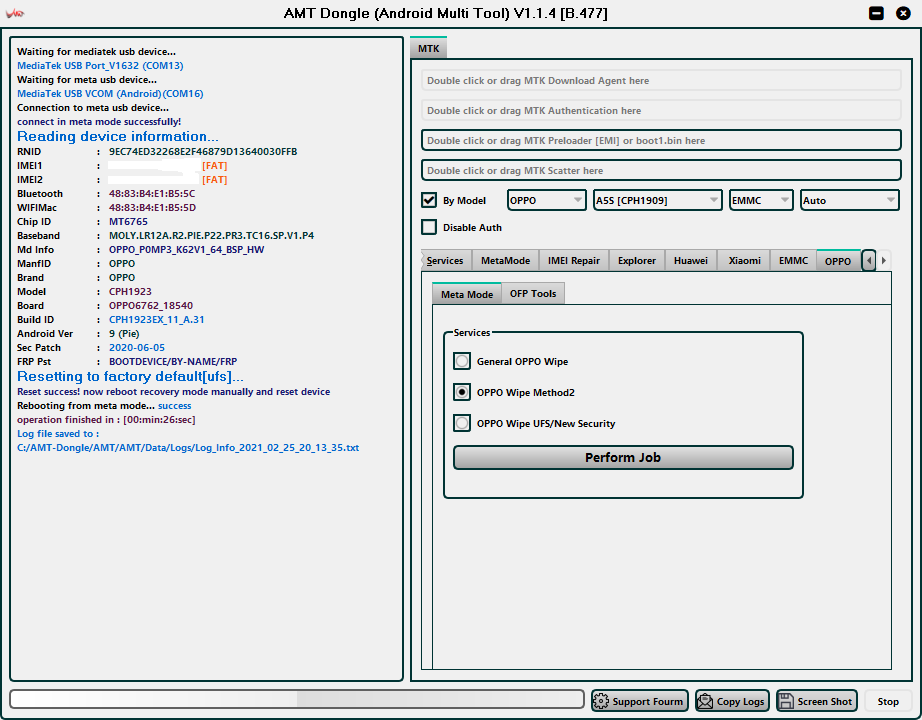Click MediaTek USB VCOM (Android)(COM16) log line
The width and height of the screenshot is (922, 720).
pos(110,94)
